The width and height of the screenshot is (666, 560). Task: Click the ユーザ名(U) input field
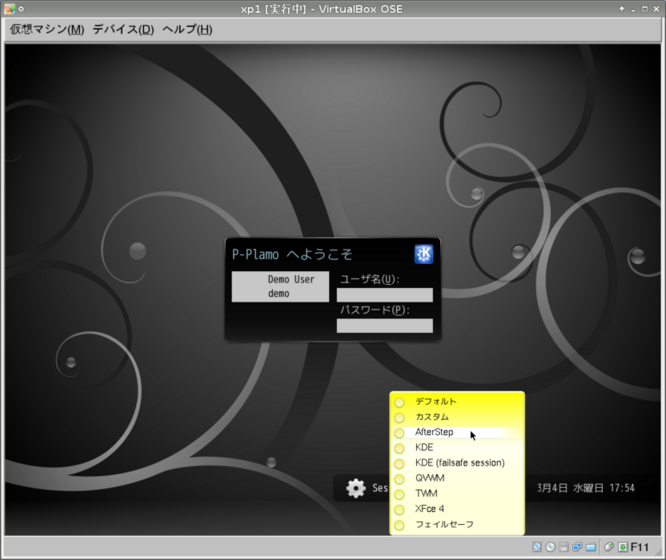(x=385, y=295)
